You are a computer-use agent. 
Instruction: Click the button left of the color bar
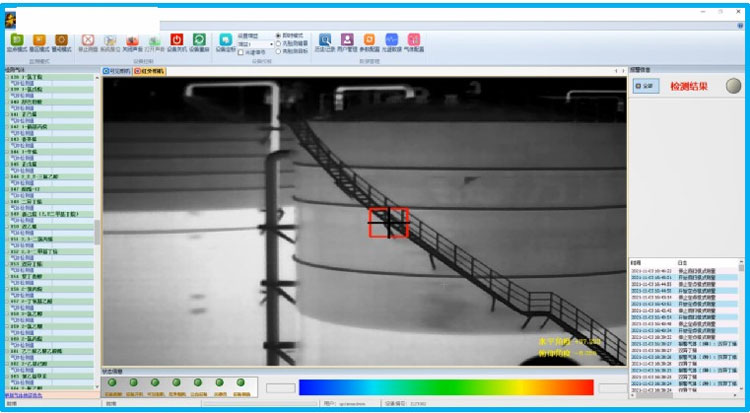click(x=281, y=387)
